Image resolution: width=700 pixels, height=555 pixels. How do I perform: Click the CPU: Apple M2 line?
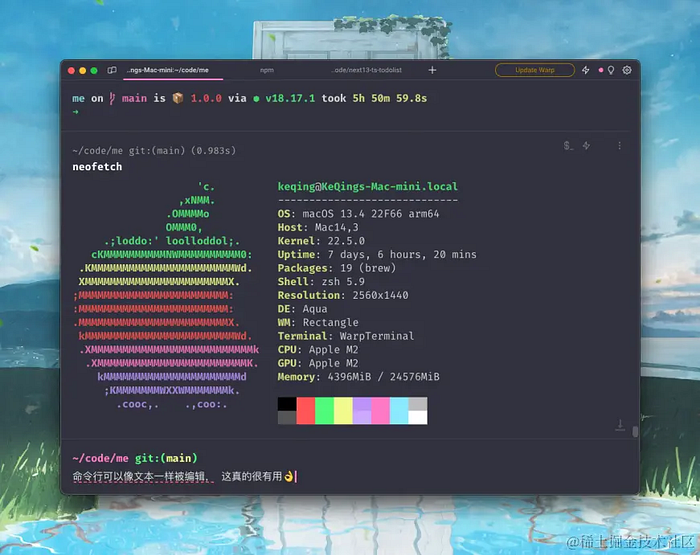click(x=318, y=350)
